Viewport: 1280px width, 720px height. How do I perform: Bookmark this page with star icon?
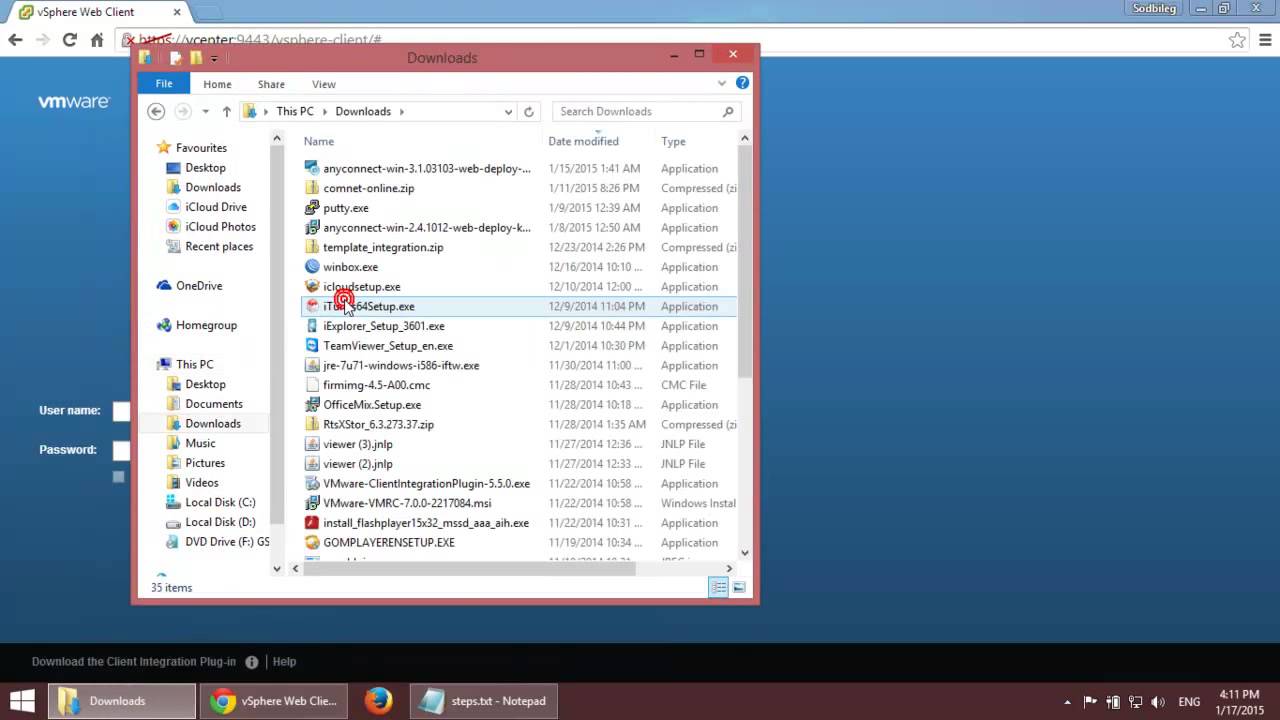[x=1237, y=40]
